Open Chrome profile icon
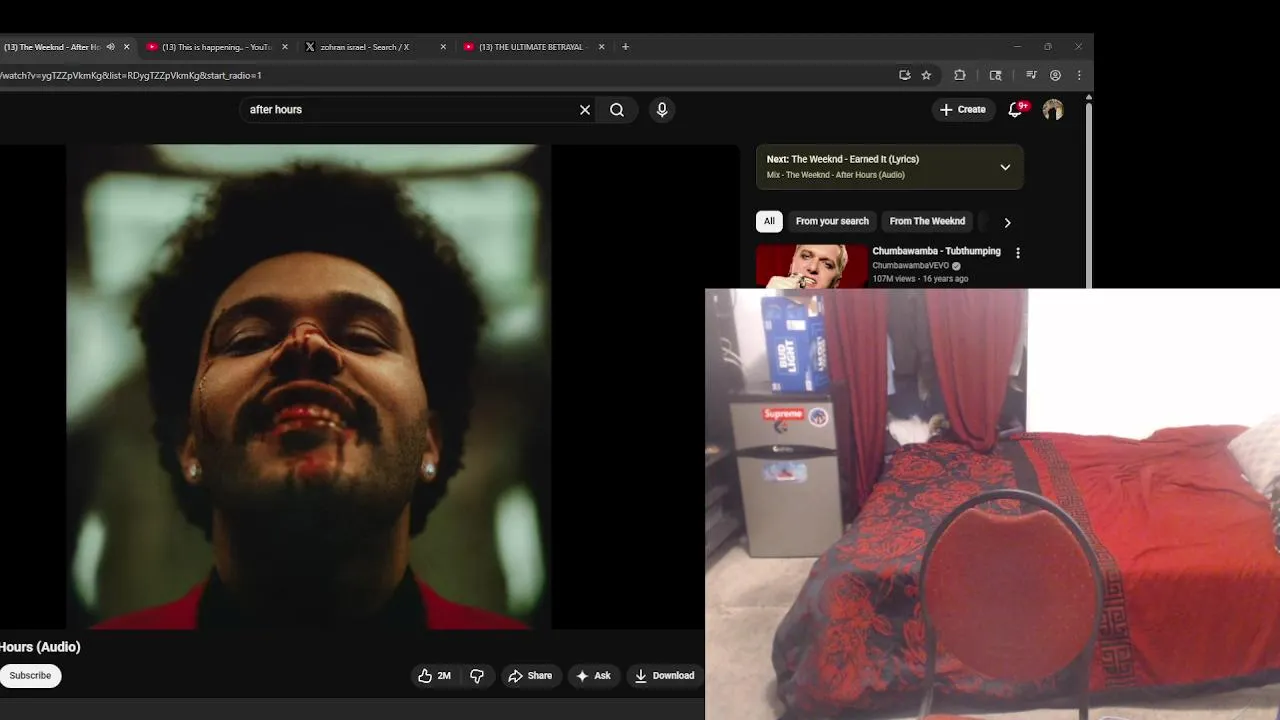 coord(1055,75)
